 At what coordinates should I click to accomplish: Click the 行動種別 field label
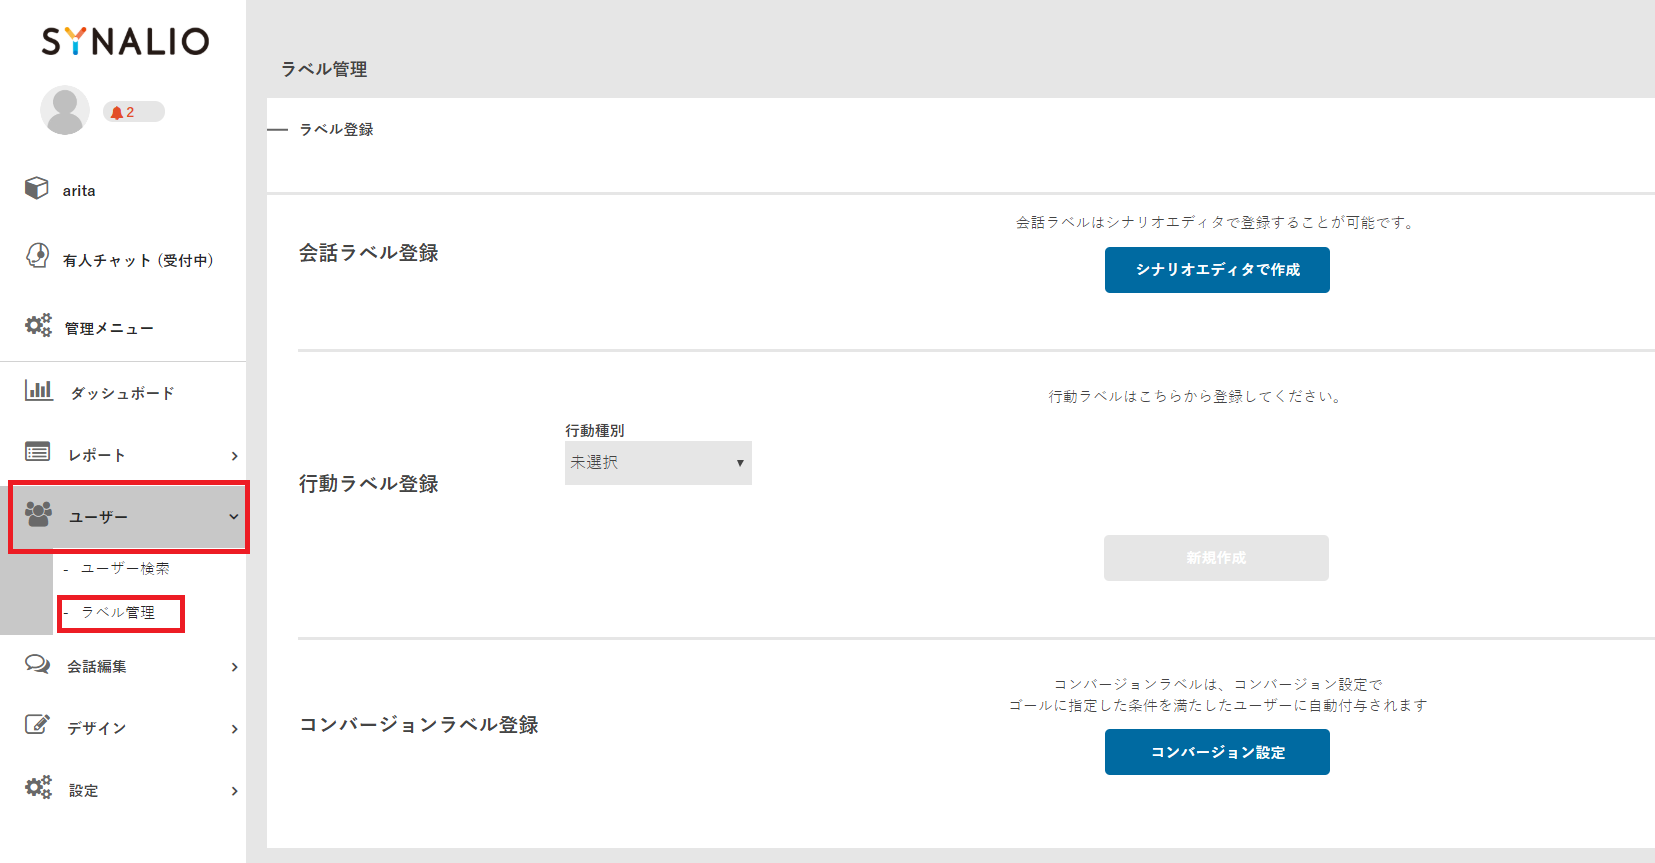tap(595, 430)
